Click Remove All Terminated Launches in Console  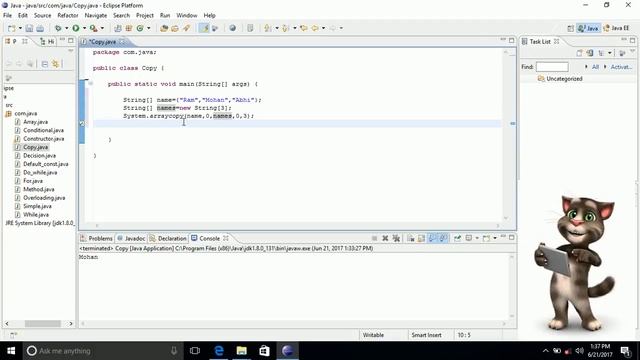[x=396, y=238]
